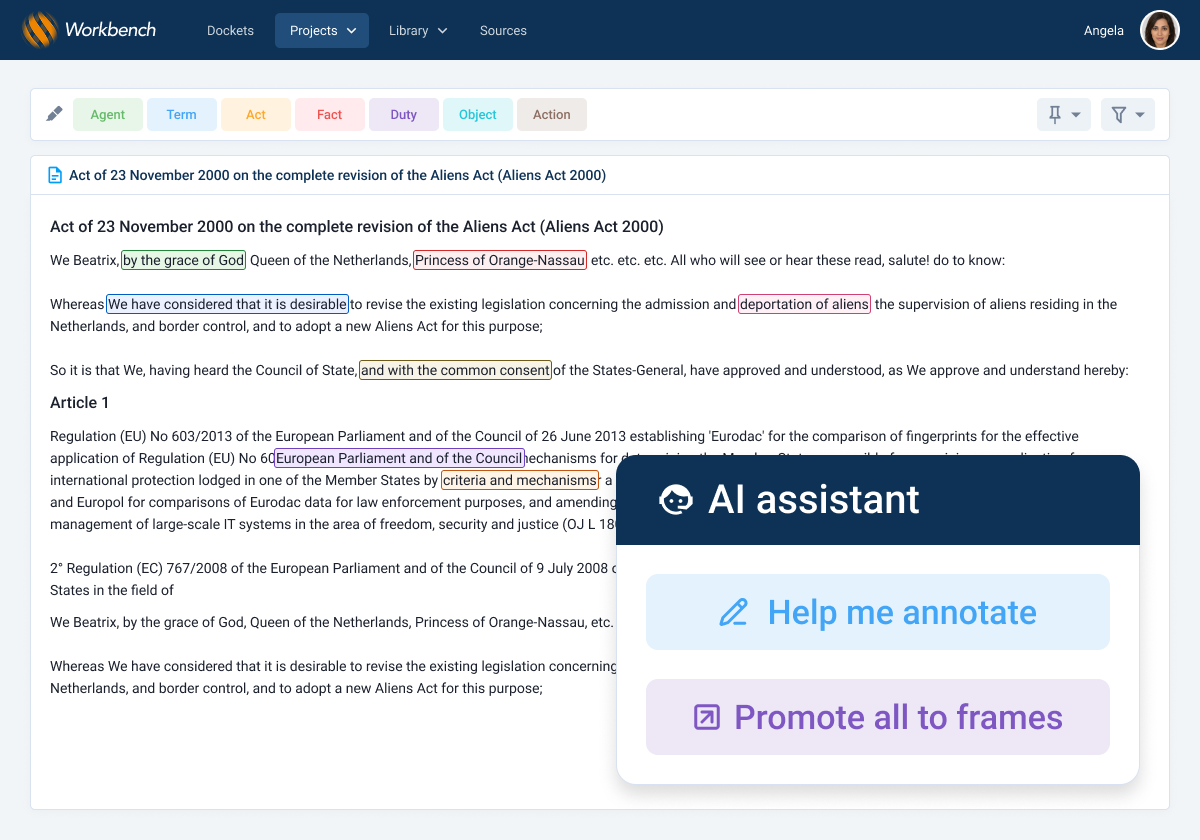Click the document icon beside the Act title
The width and height of the screenshot is (1200, 840).
(x=55, y=175)
